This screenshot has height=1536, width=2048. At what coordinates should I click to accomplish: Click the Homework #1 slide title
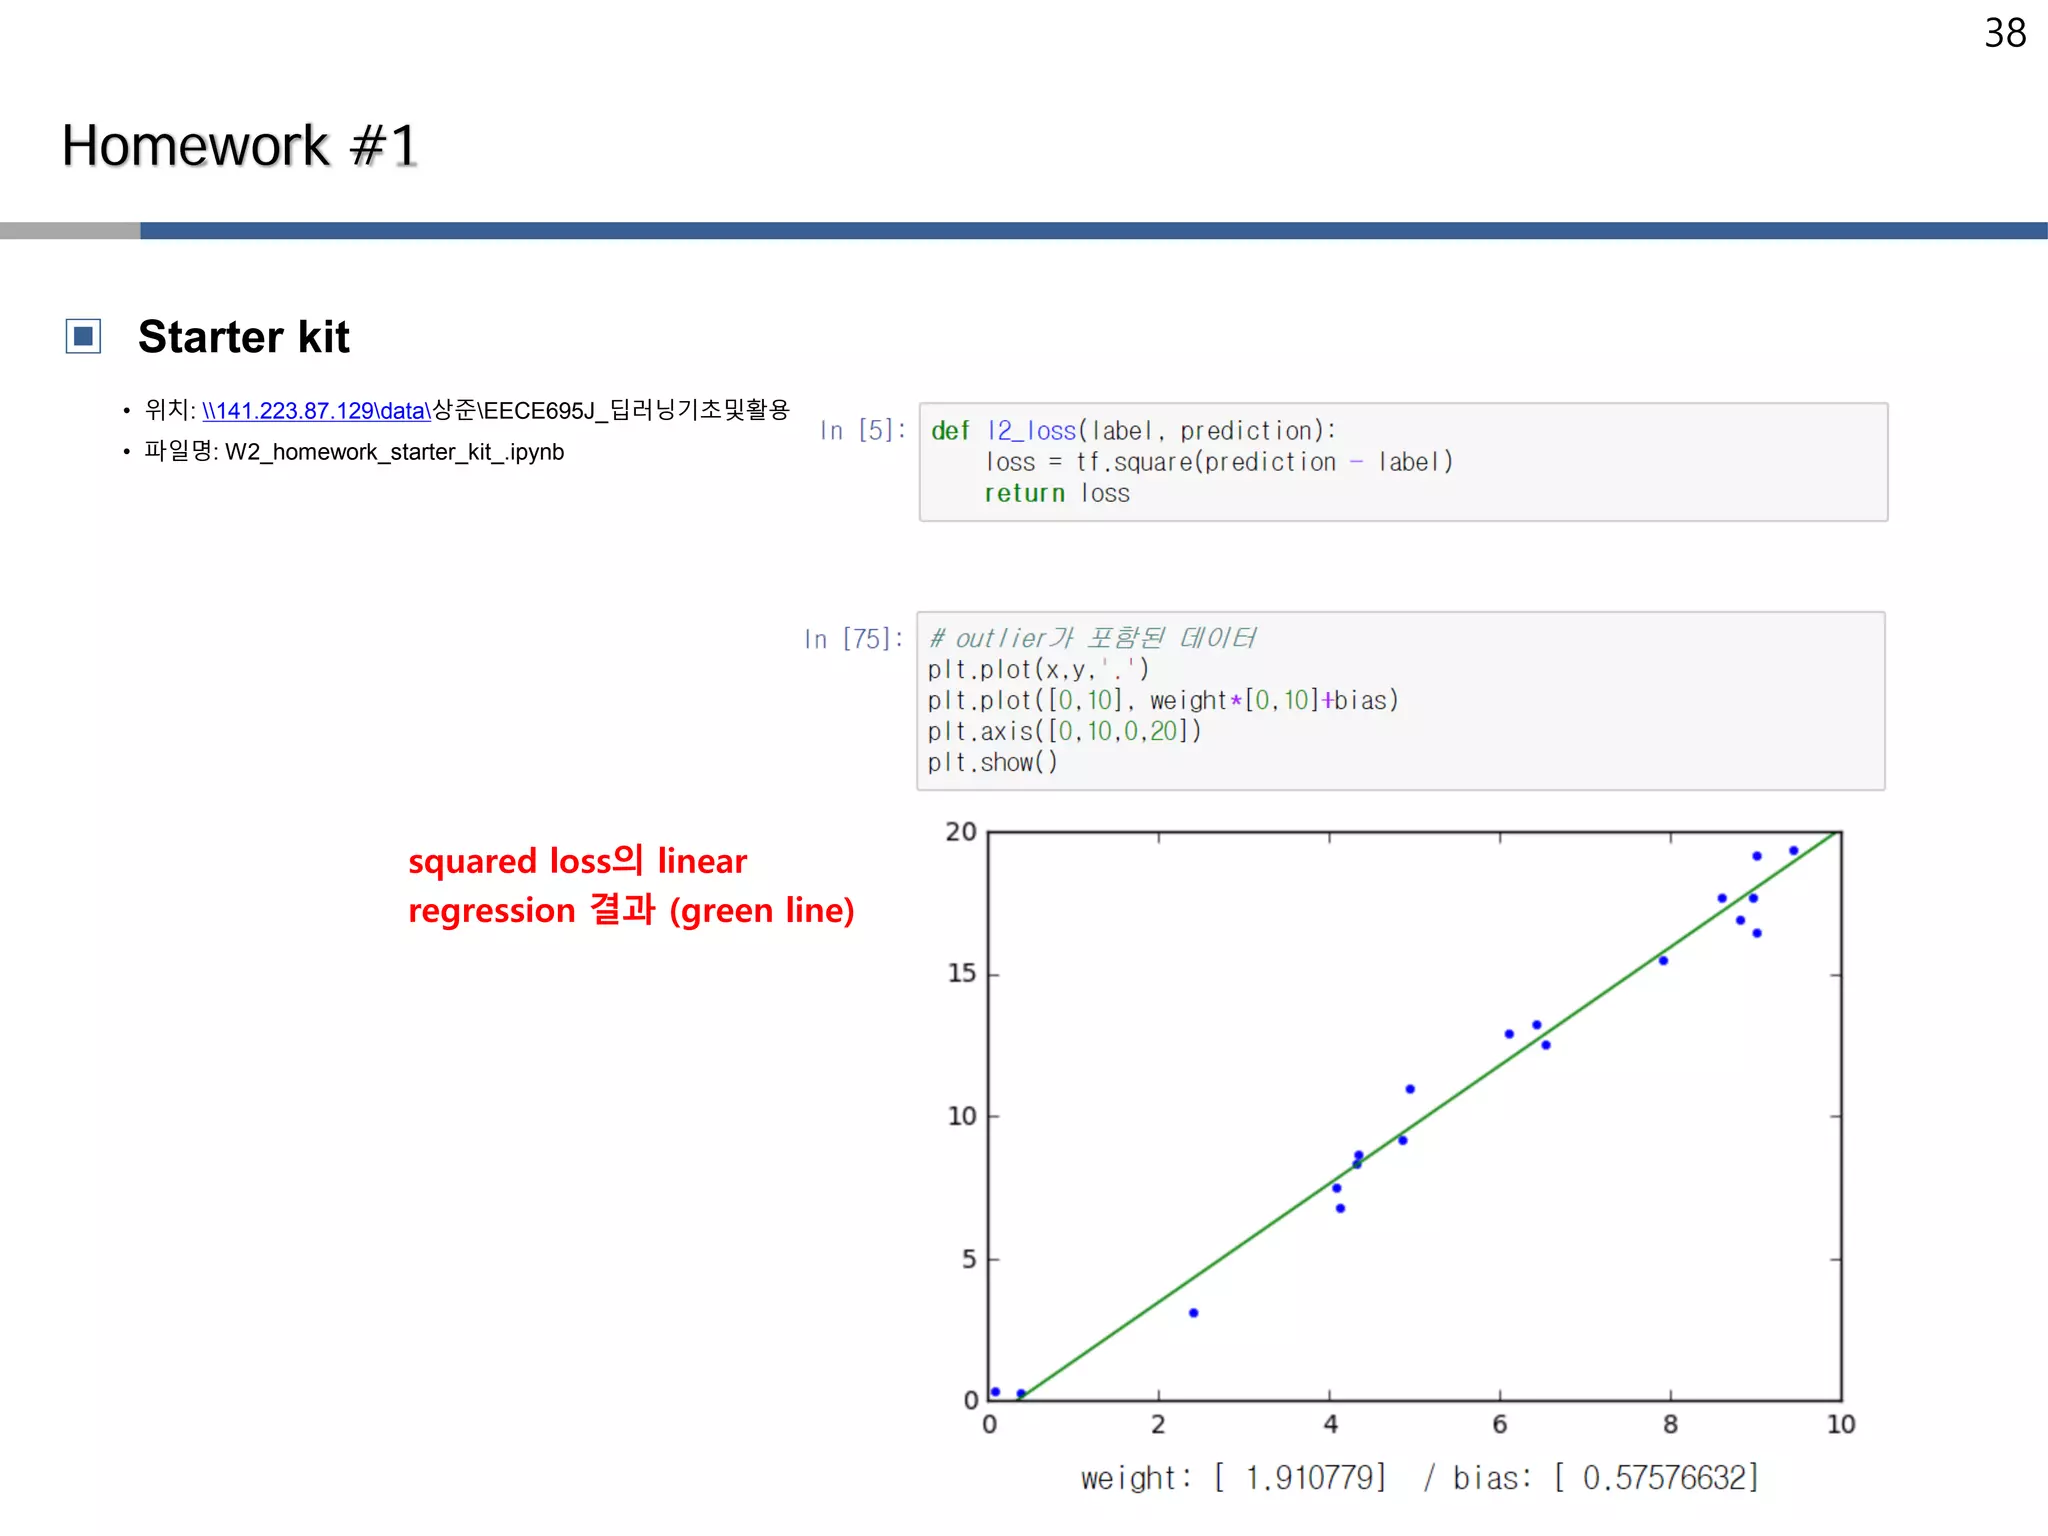pos(239,146)
